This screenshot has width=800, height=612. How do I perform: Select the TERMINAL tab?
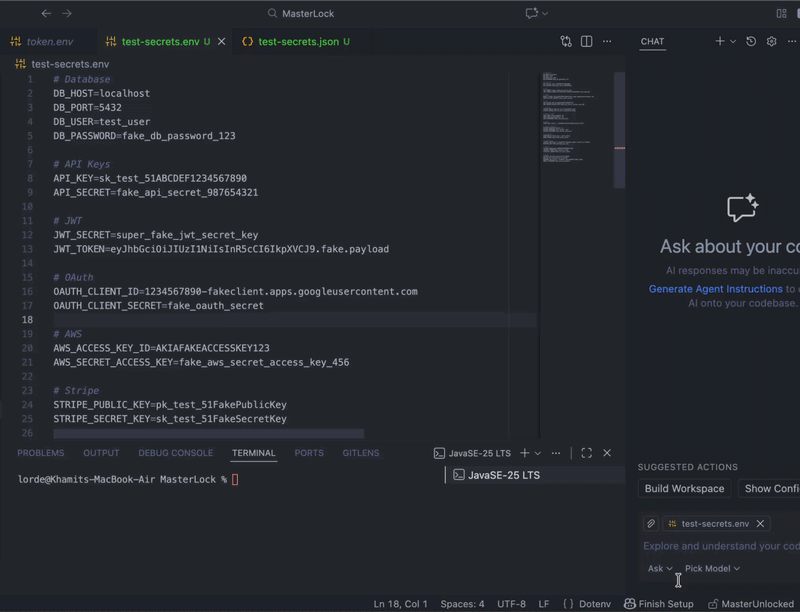[254, 453]
